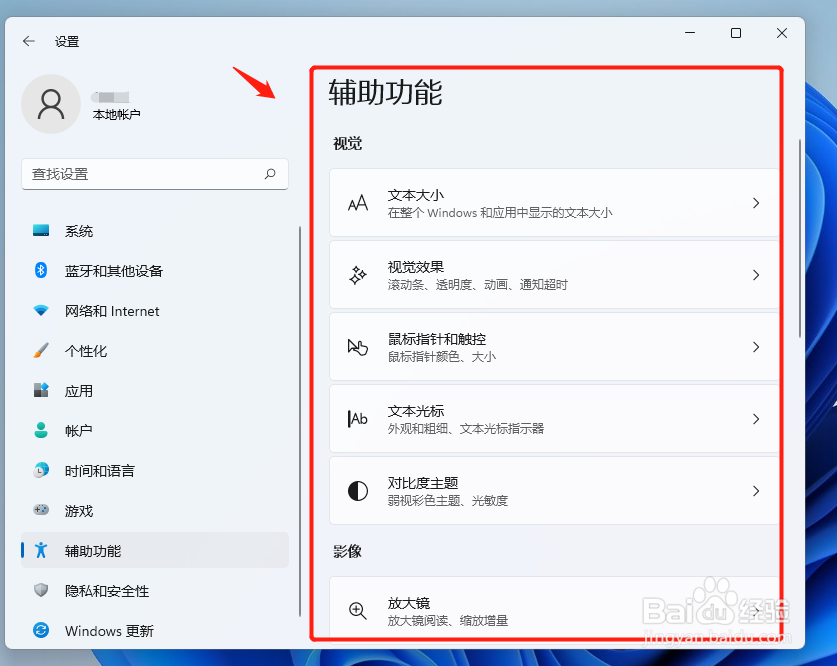Click the AA icon for 文本大小
Viewport: 837px width, 666px height.
coord(358,203)
